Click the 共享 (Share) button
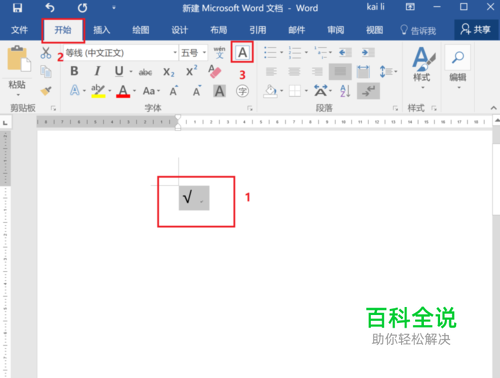This screenshot has width=500, height=378. (x=476, y=30)
